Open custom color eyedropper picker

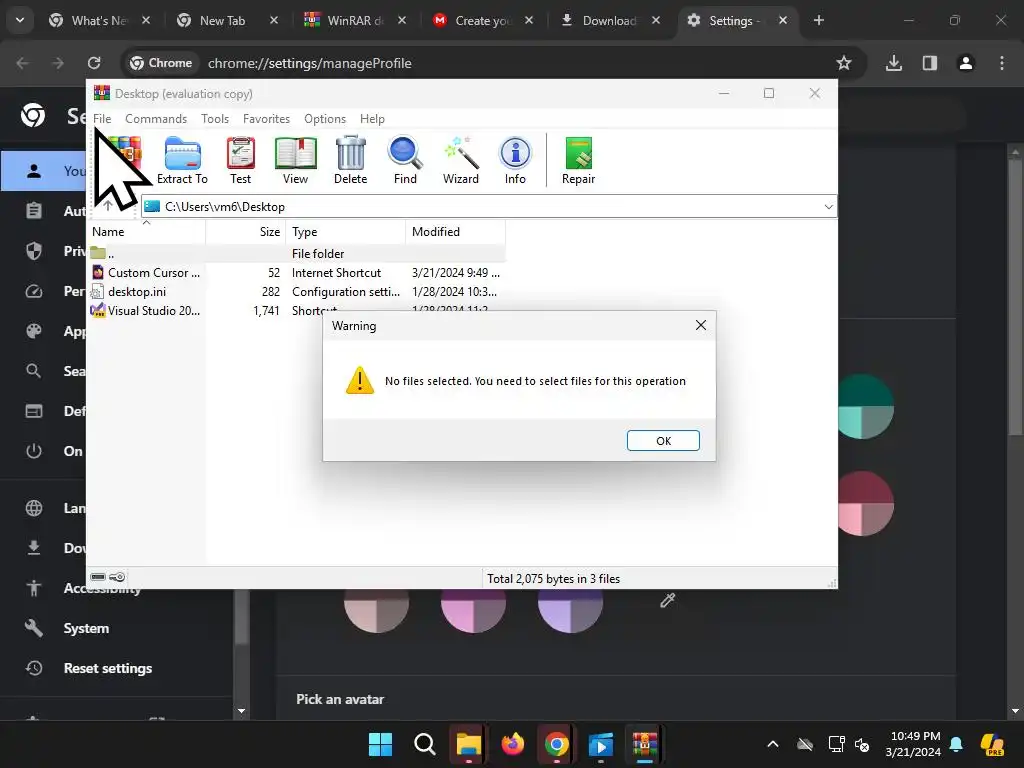(667, 600)
